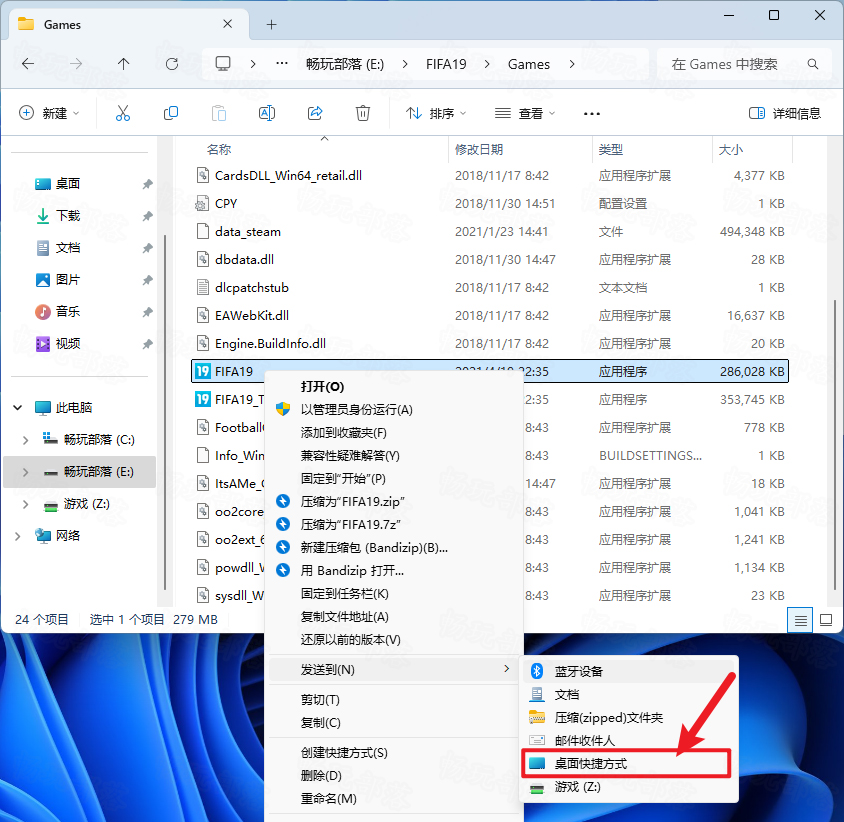Close the Games tab
This screenshot has height=822, width=844.
point(228,24)
